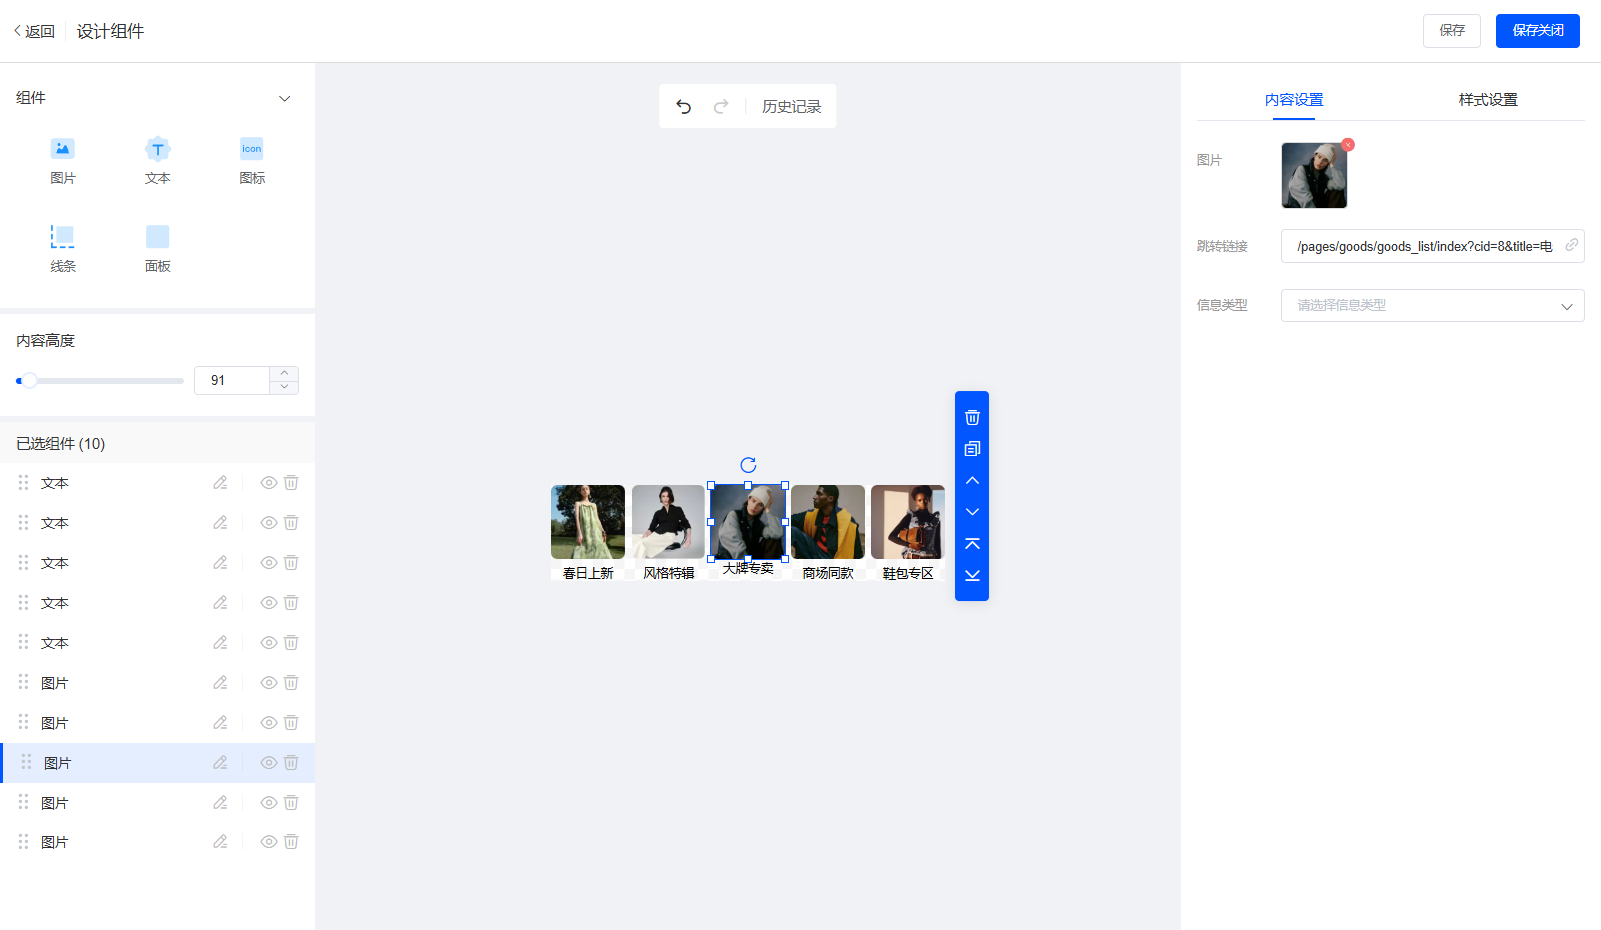1601x930 pixels.
Task: Click the rotate handle above selected image
Action: click(x=748, y=465)
